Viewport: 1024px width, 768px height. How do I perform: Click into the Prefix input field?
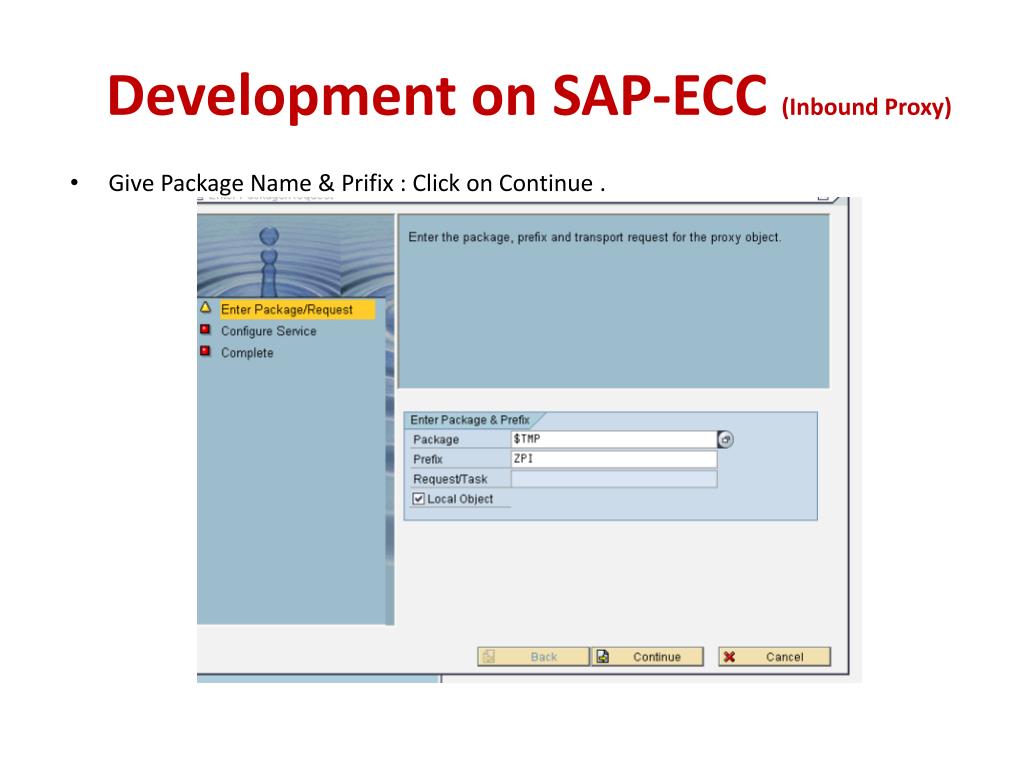[x=613, y=459]
